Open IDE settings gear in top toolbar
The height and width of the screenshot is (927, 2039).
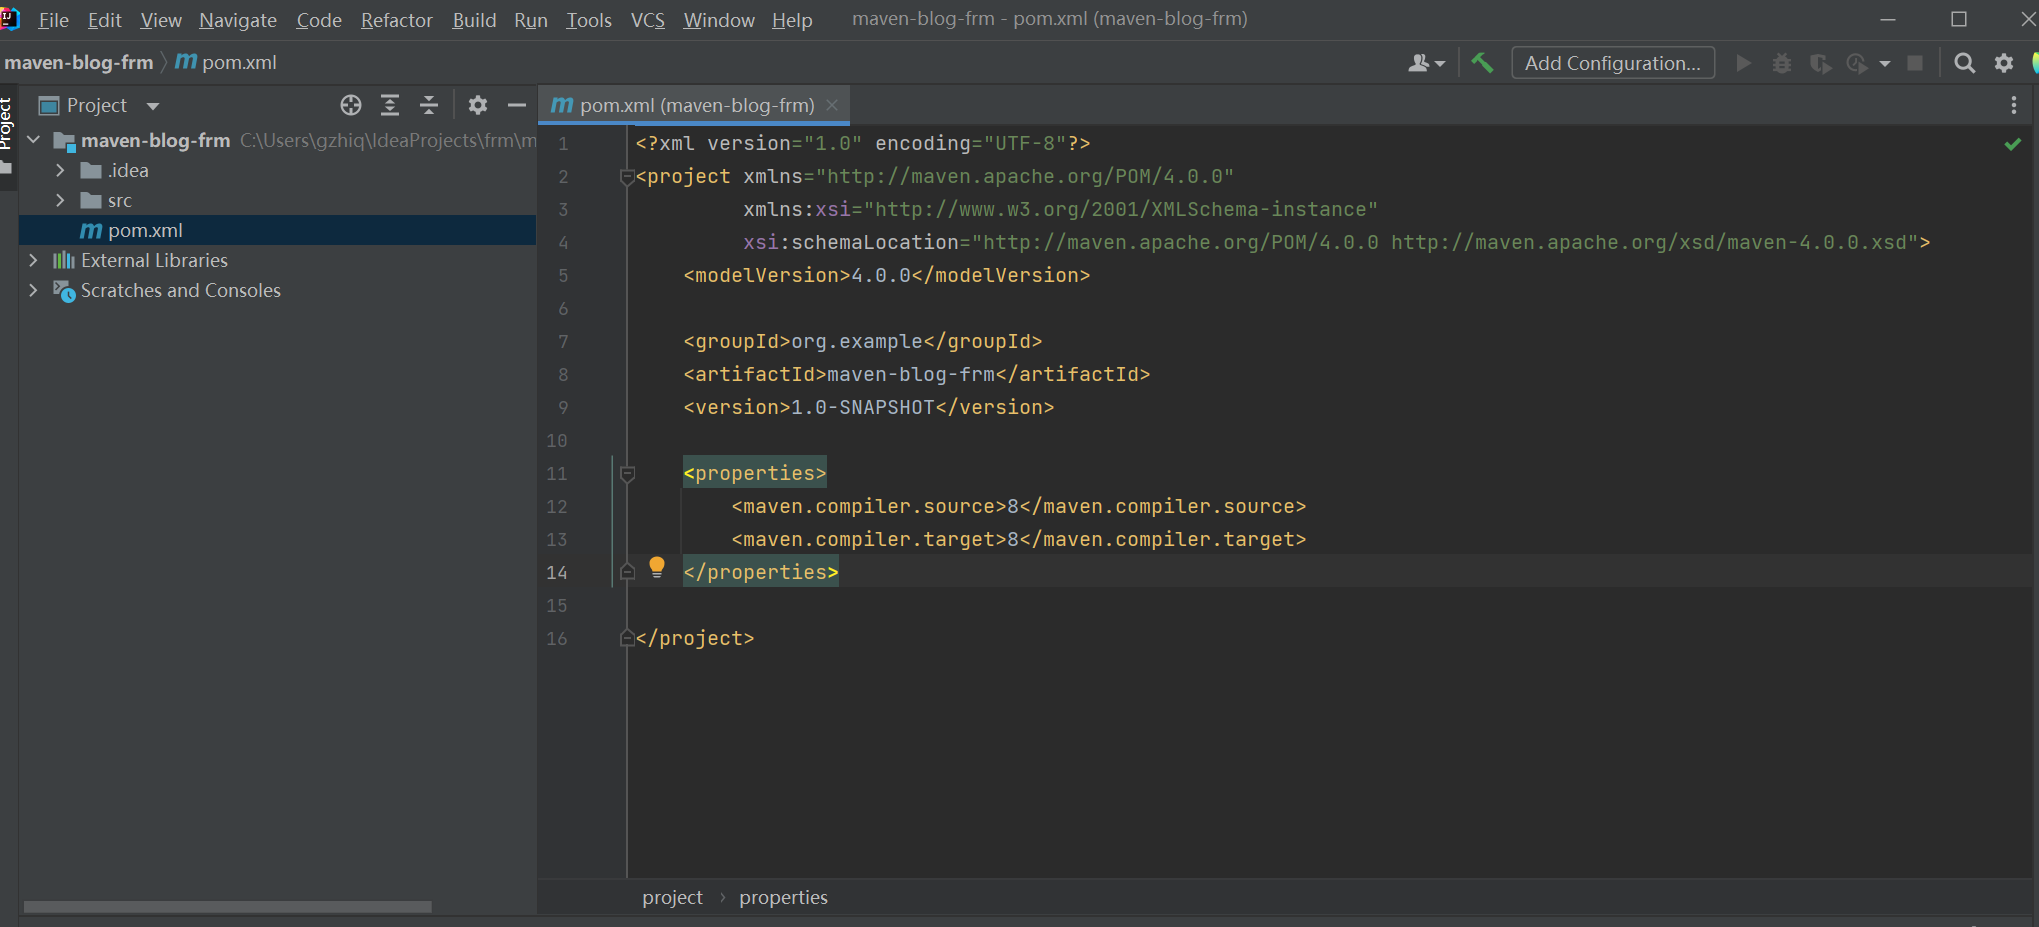pyautogui.click(x=2004, y=63)
